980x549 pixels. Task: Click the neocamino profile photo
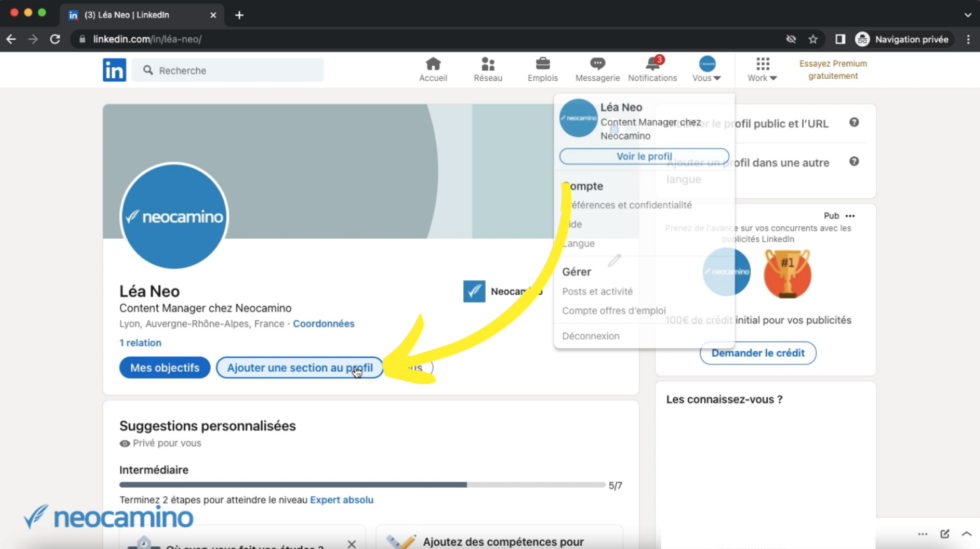(174, 216)
